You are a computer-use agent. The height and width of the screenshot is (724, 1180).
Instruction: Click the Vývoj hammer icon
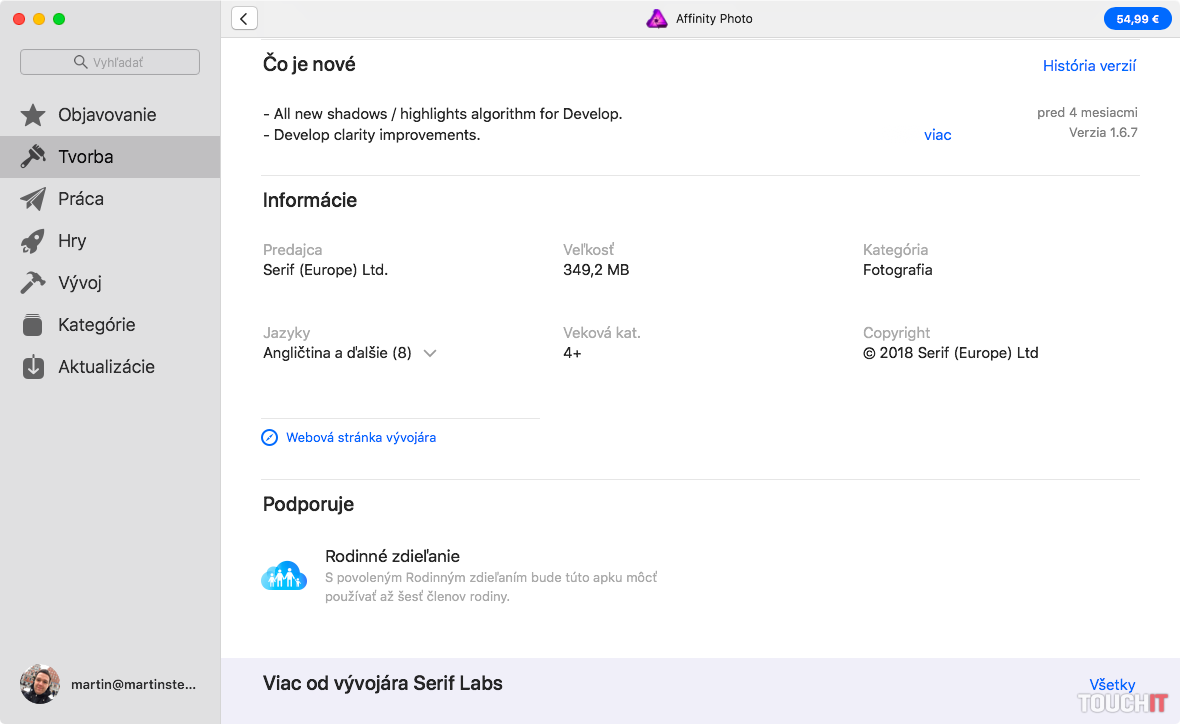tap(33, 283)
